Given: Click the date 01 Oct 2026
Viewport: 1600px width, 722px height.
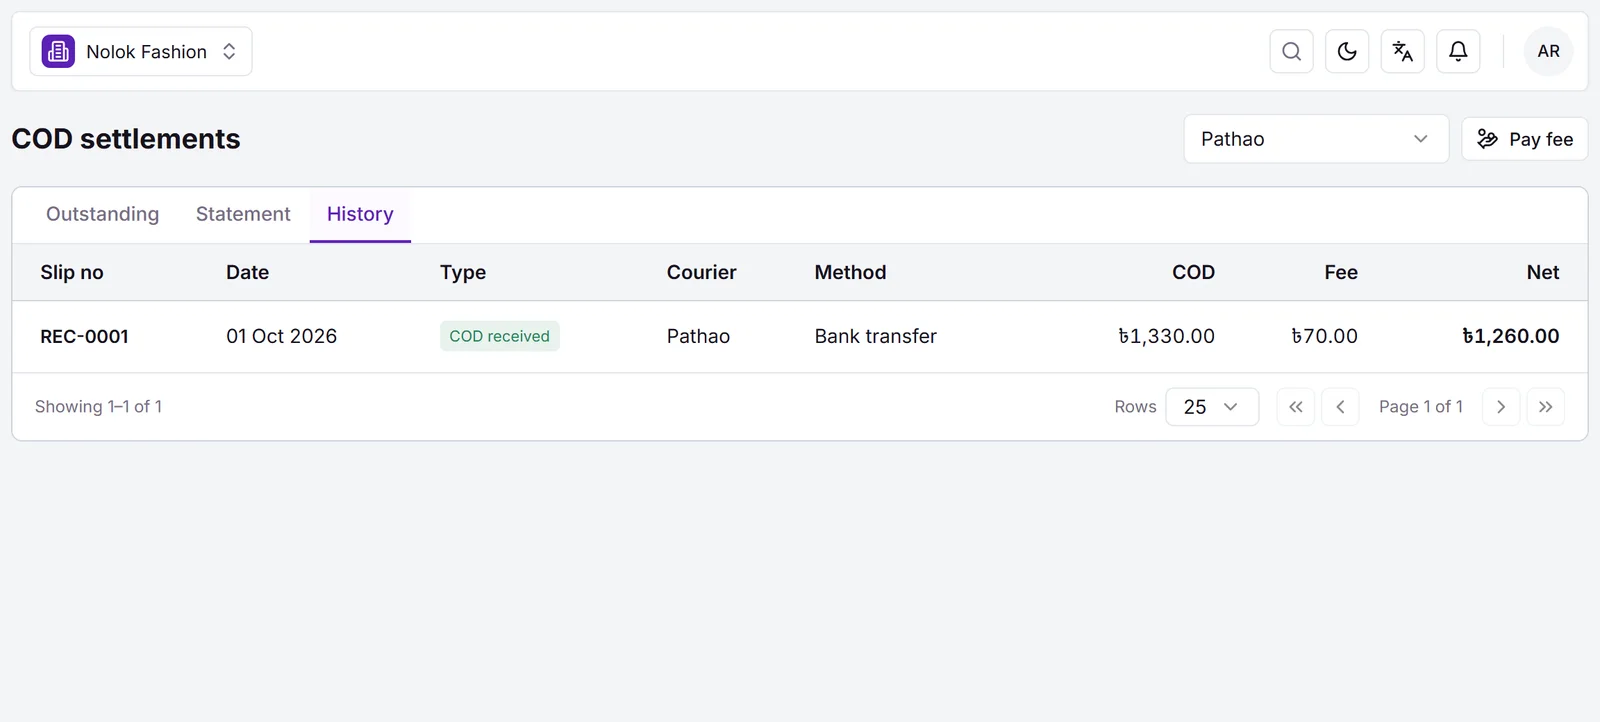Looking at the screenshot, I should (x=281, y=337).
